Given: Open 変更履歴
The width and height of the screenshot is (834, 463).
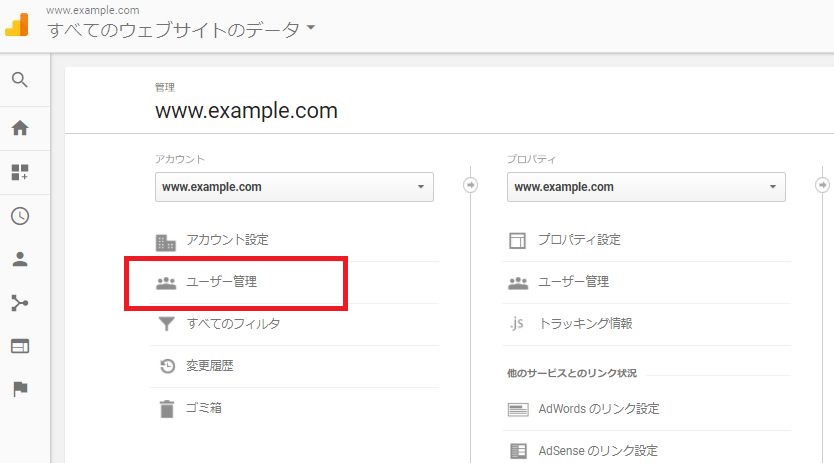Looking at the screenshot, I should pyautogui.click(x=210, y=366).
